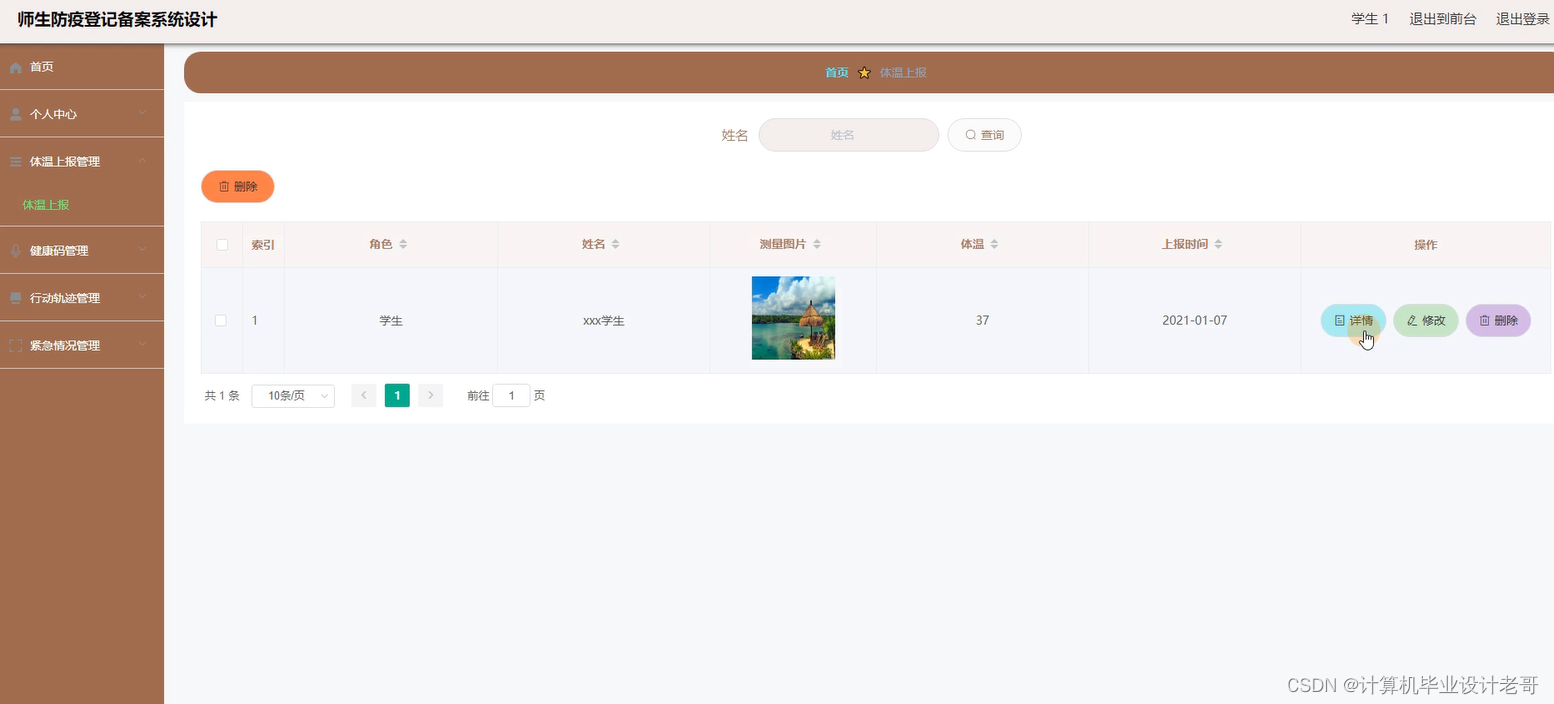Click the 共 1 条 total count text

222,396
